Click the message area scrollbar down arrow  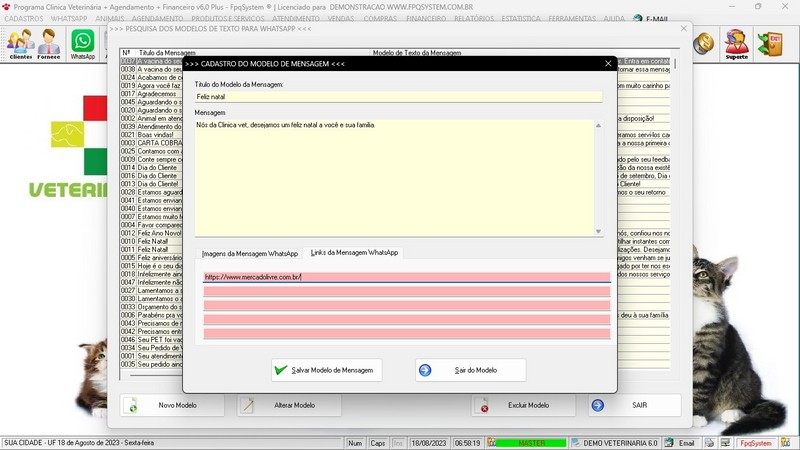click(599, 232)
